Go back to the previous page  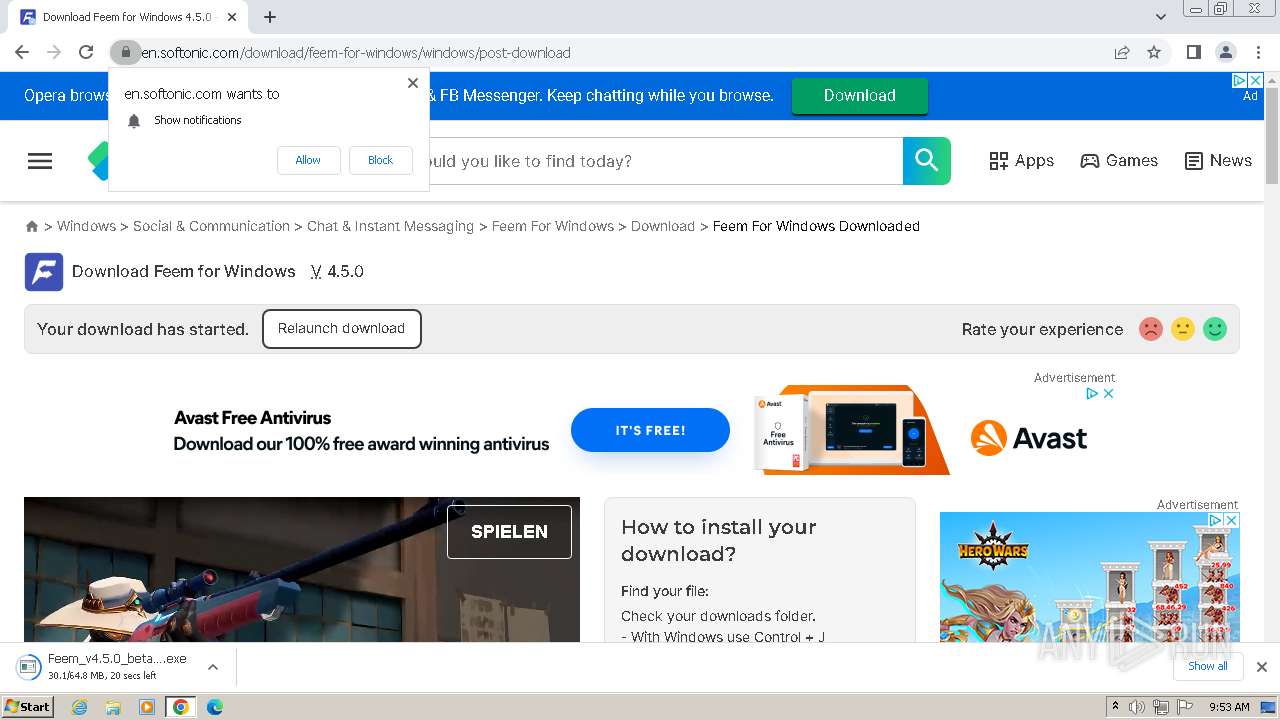point(22,52)
